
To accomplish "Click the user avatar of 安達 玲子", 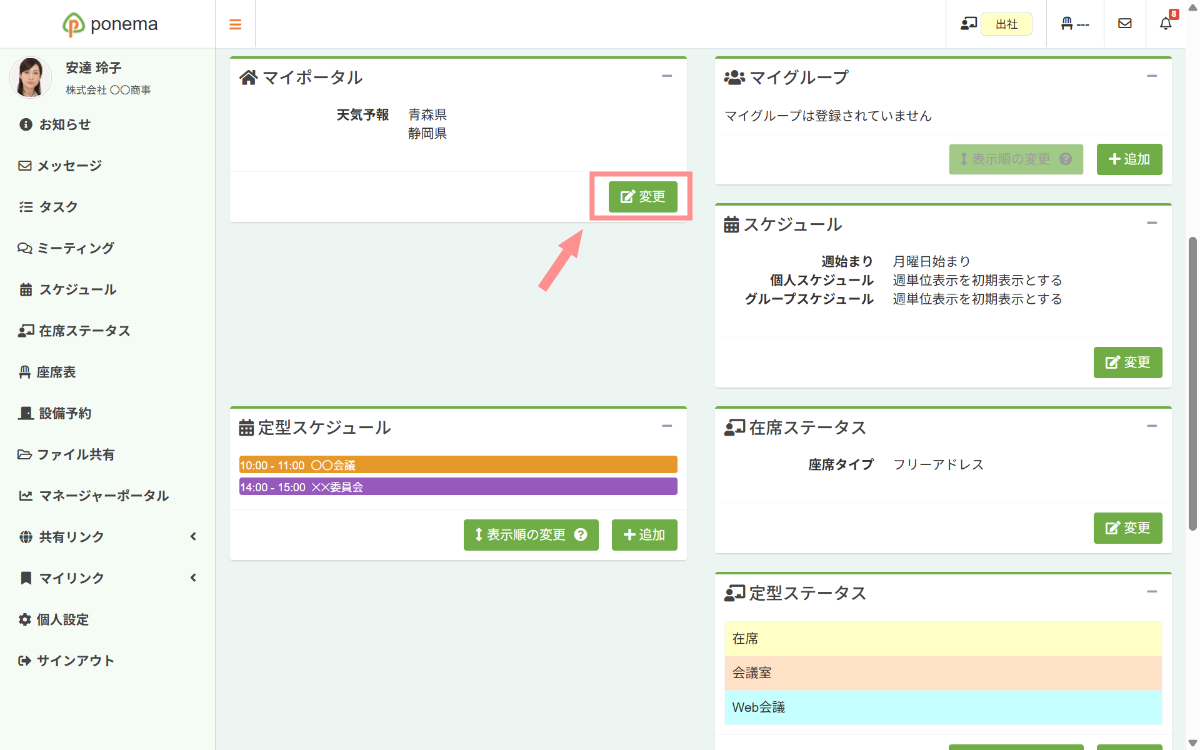I will [x=30, y=77].
